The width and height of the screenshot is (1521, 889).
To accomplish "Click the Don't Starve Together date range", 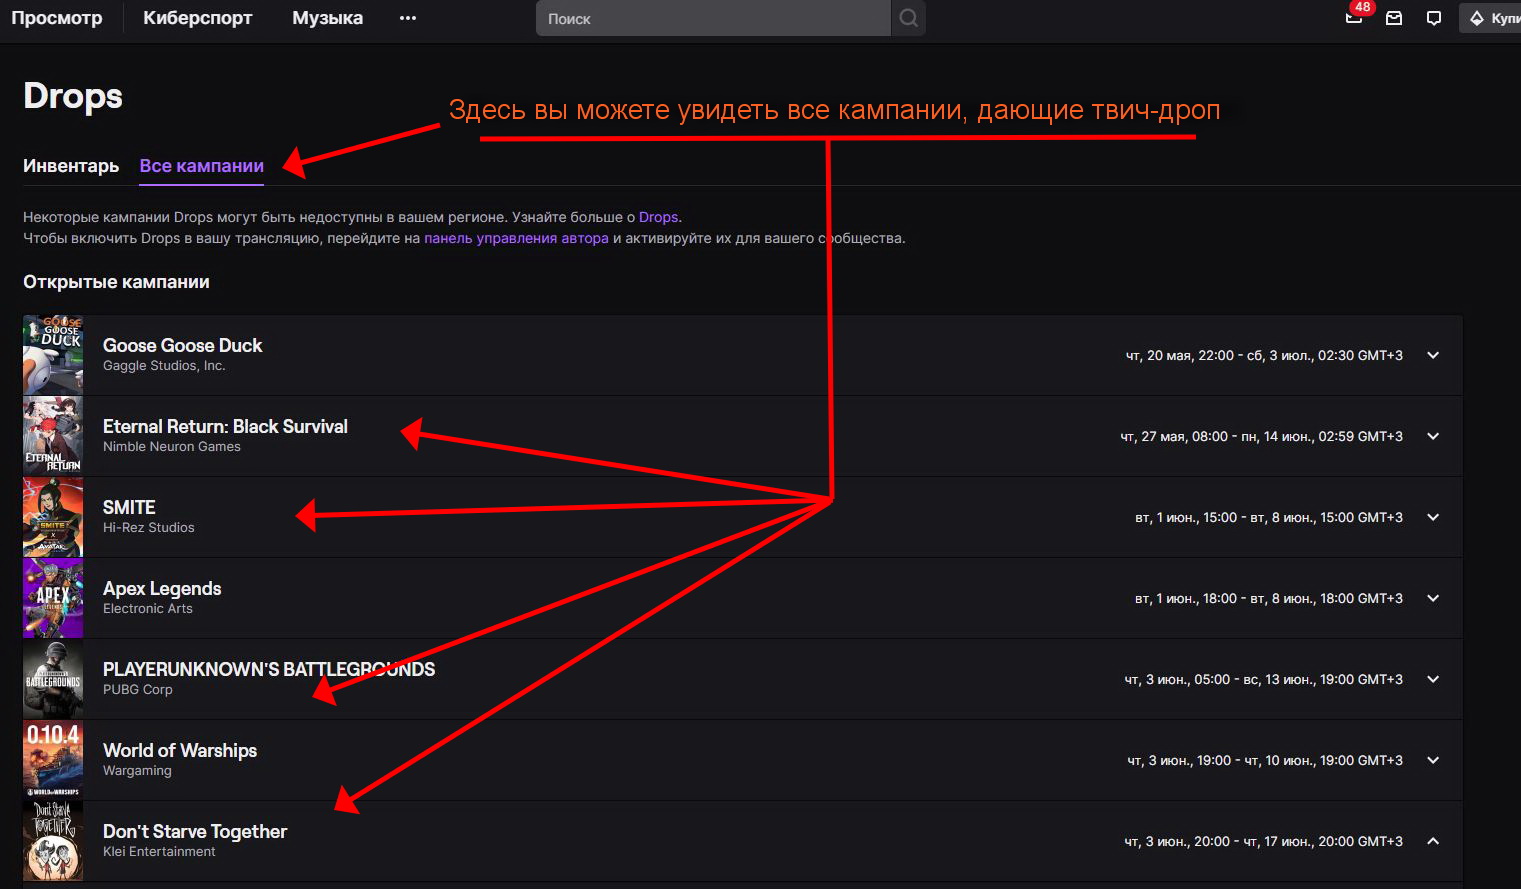I will tap(1263, 841).
